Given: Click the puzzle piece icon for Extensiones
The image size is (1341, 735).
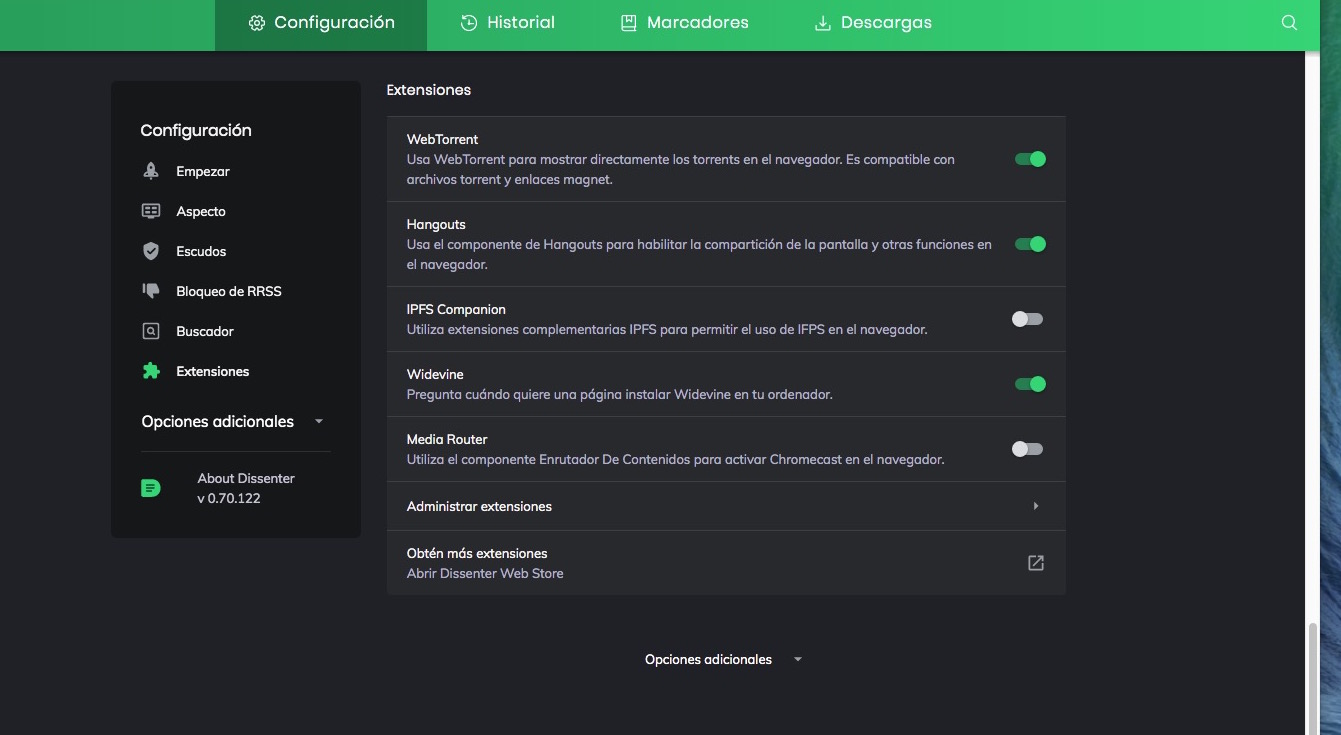Looking at the screenshot, I should [x=151, y=371].
